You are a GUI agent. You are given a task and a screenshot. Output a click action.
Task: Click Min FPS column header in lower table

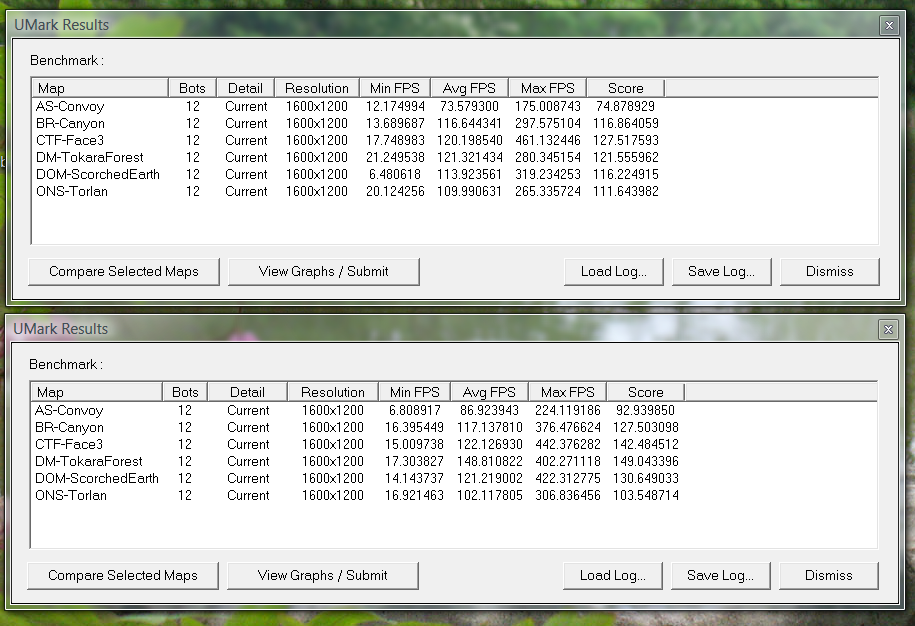[x=414, y=392]
